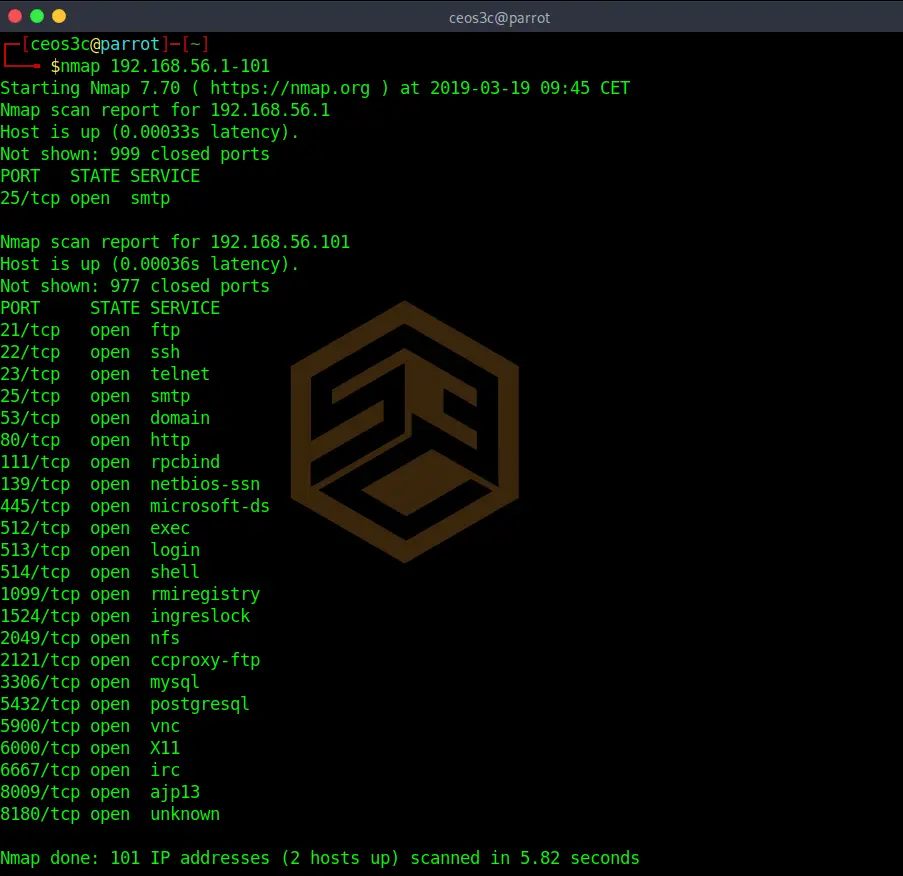
Task: Click the 5432/tcp postgresql row
Action: click(x=125, y=704)
